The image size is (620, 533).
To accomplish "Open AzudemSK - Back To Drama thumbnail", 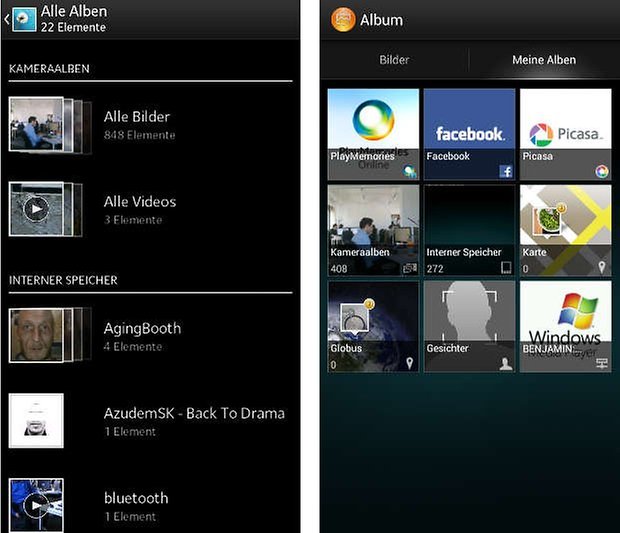I will pyautogui.click(x=36, y=421).
